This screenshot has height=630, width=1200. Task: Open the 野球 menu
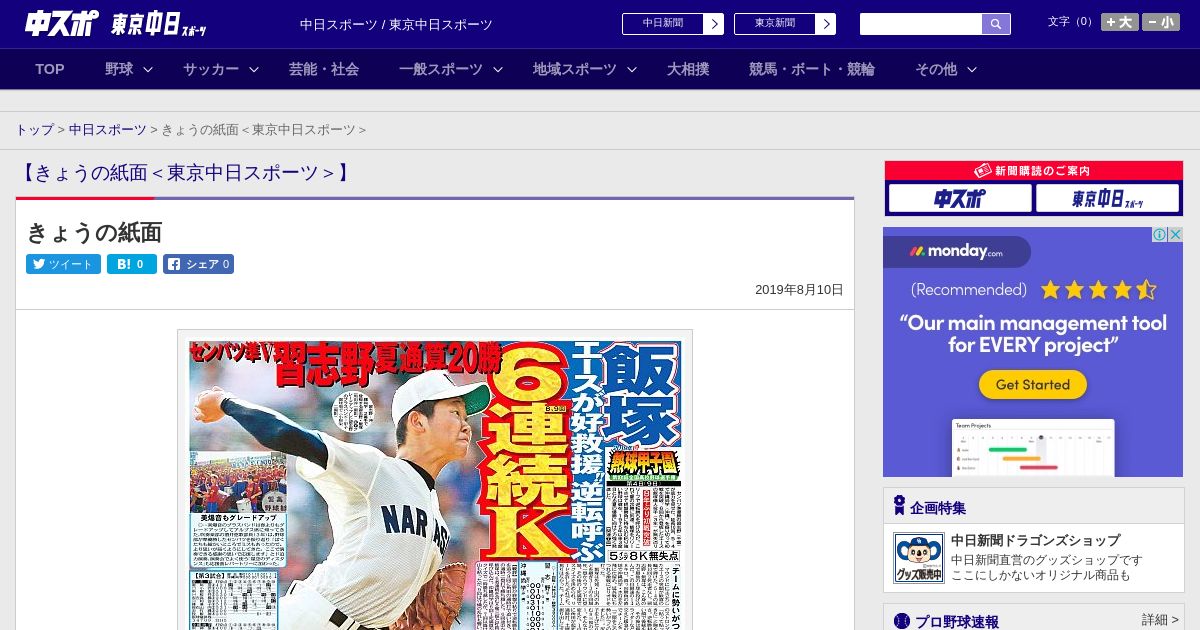tap(119, 69)
